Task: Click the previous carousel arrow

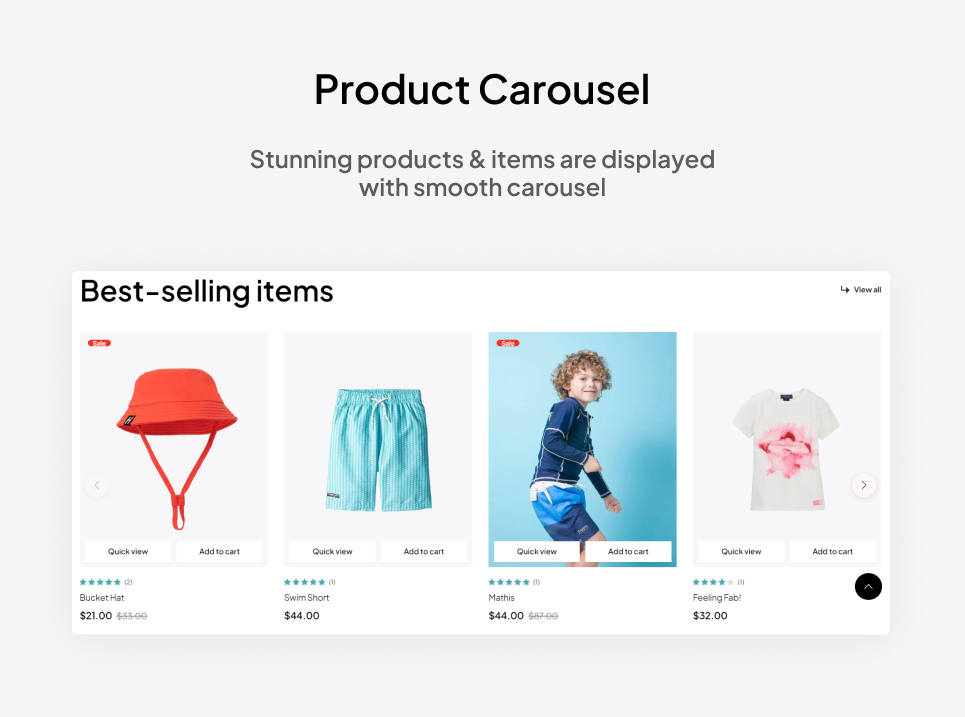Action: pos(97,485)
